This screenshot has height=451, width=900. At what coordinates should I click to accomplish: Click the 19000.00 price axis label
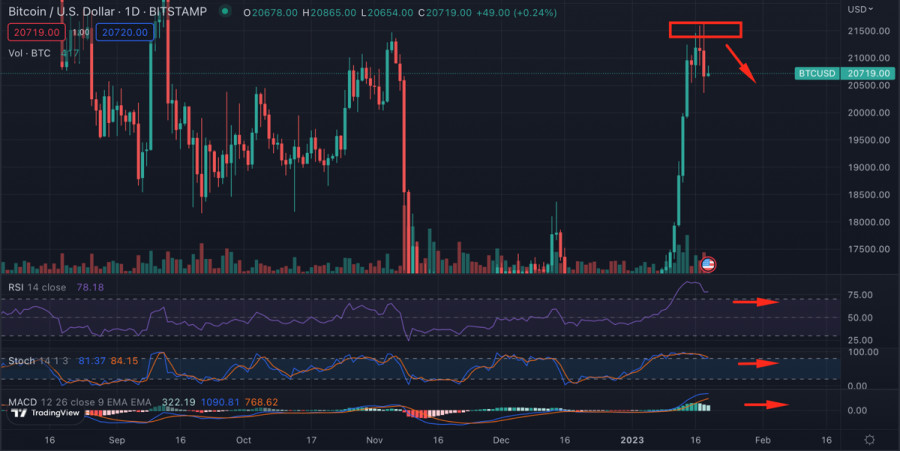click(x=868, y=168)
